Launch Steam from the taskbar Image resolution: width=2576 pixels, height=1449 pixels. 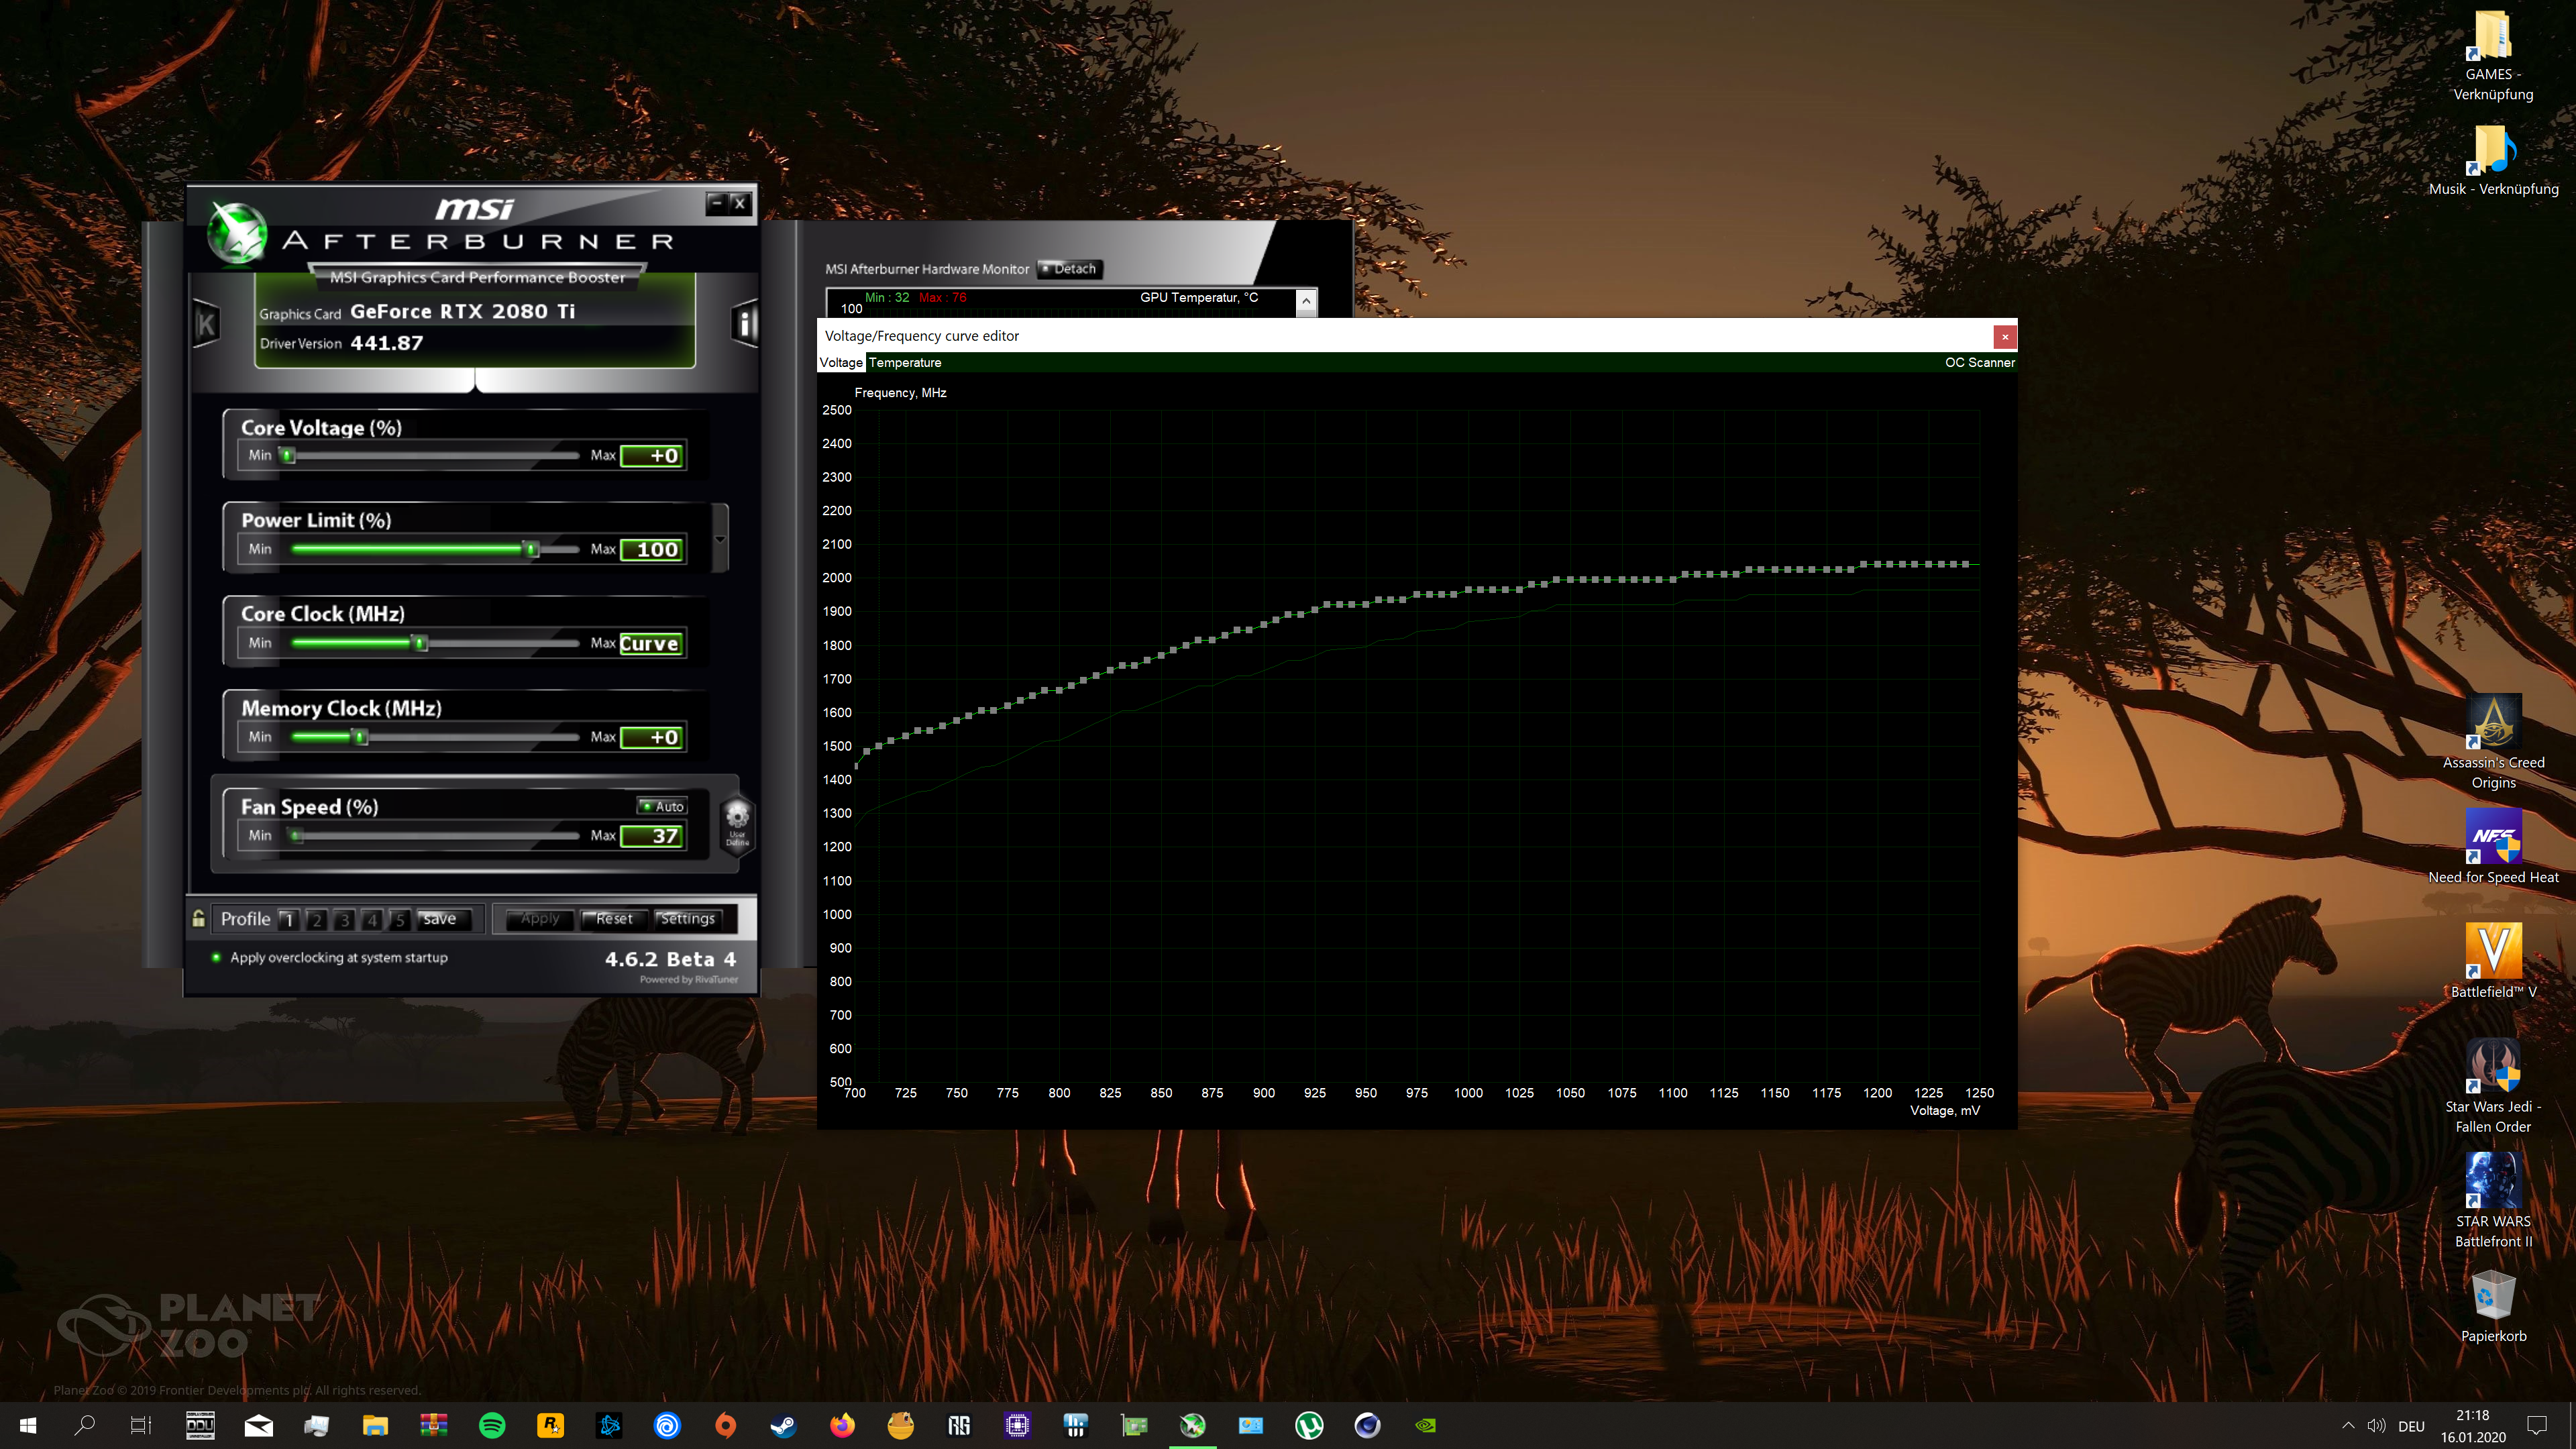coord(783,1425)
